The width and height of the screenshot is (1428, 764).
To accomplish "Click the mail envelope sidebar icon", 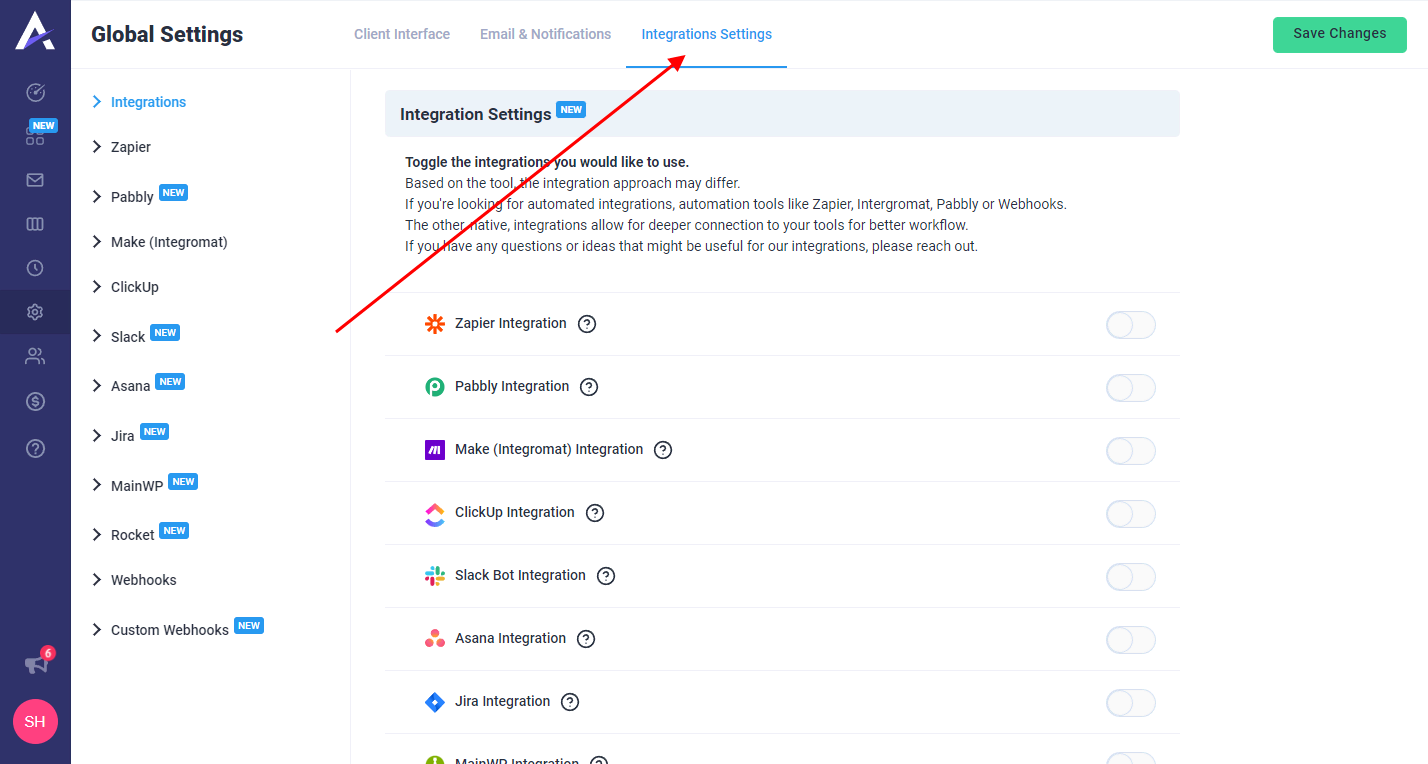I will (35, 180).
